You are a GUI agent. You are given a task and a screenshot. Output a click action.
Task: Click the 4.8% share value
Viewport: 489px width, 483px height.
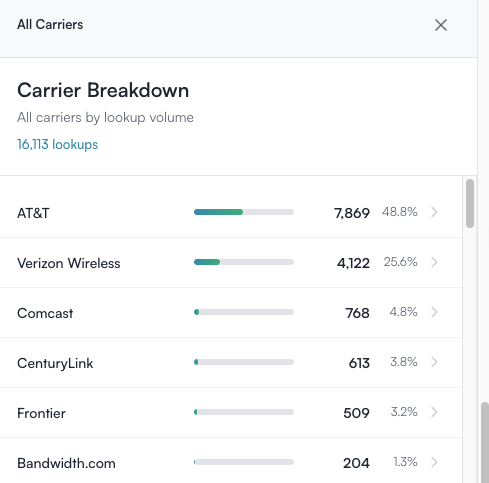point(403,312)
